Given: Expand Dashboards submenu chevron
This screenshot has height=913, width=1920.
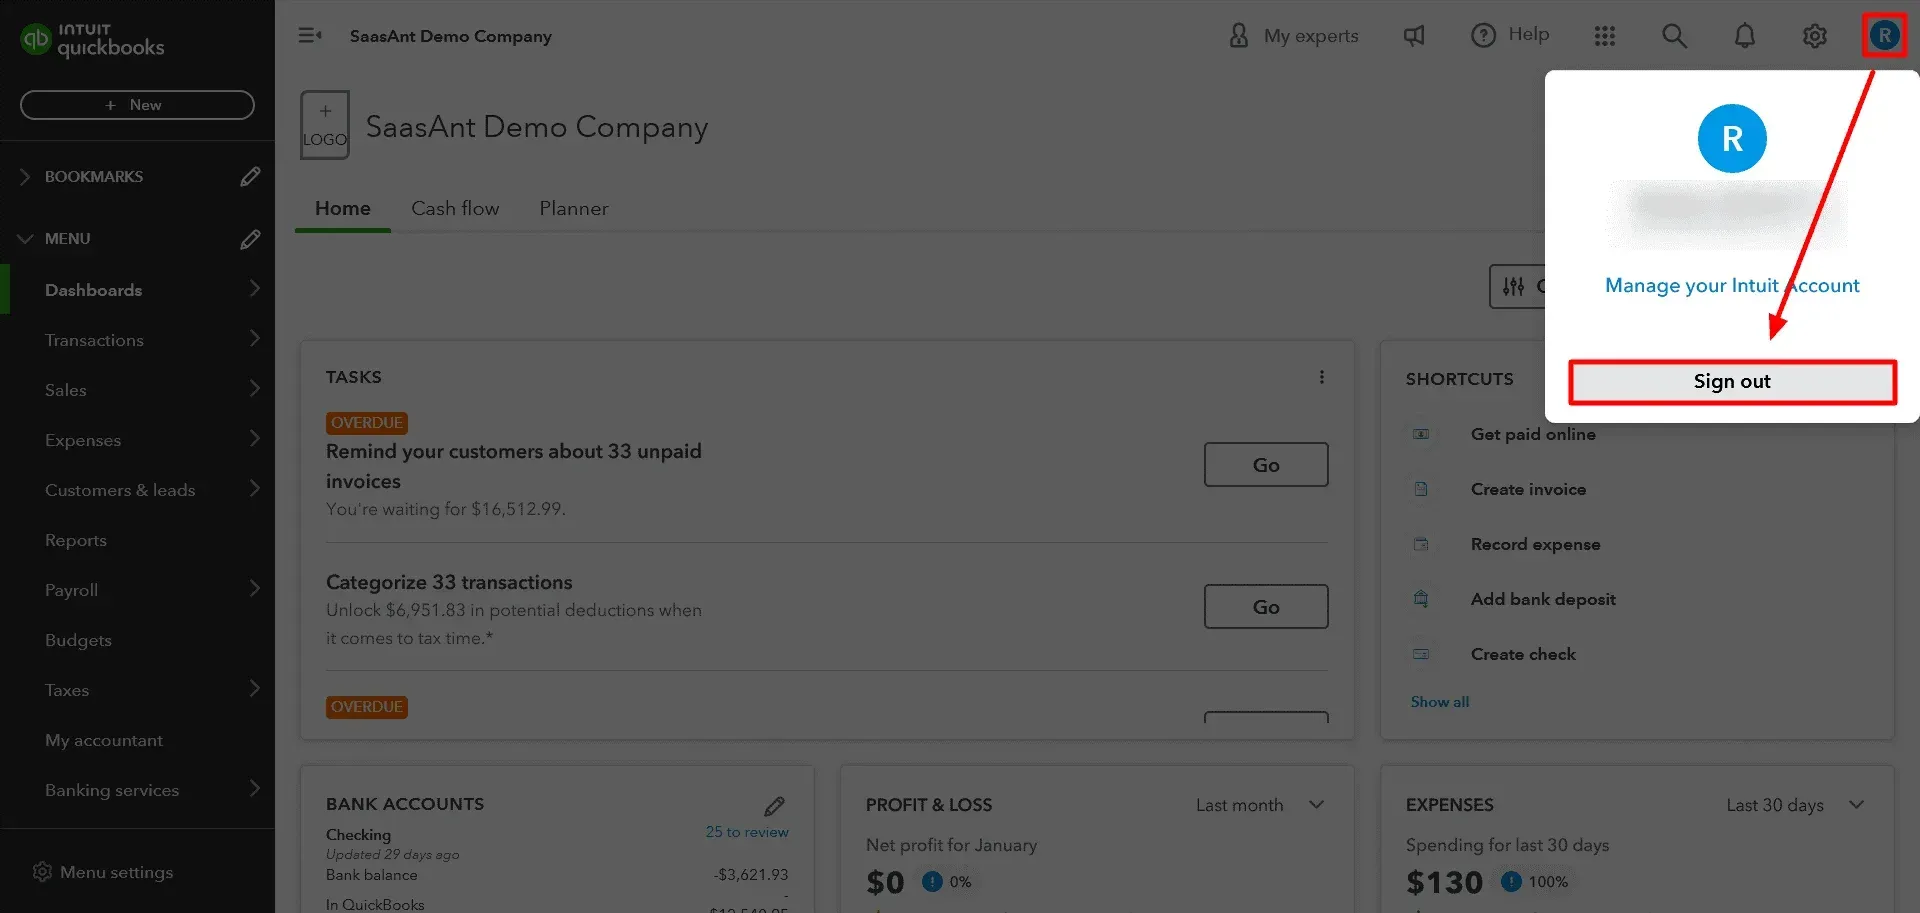Looking at the screenshot, I should click(x=255, y=289).
